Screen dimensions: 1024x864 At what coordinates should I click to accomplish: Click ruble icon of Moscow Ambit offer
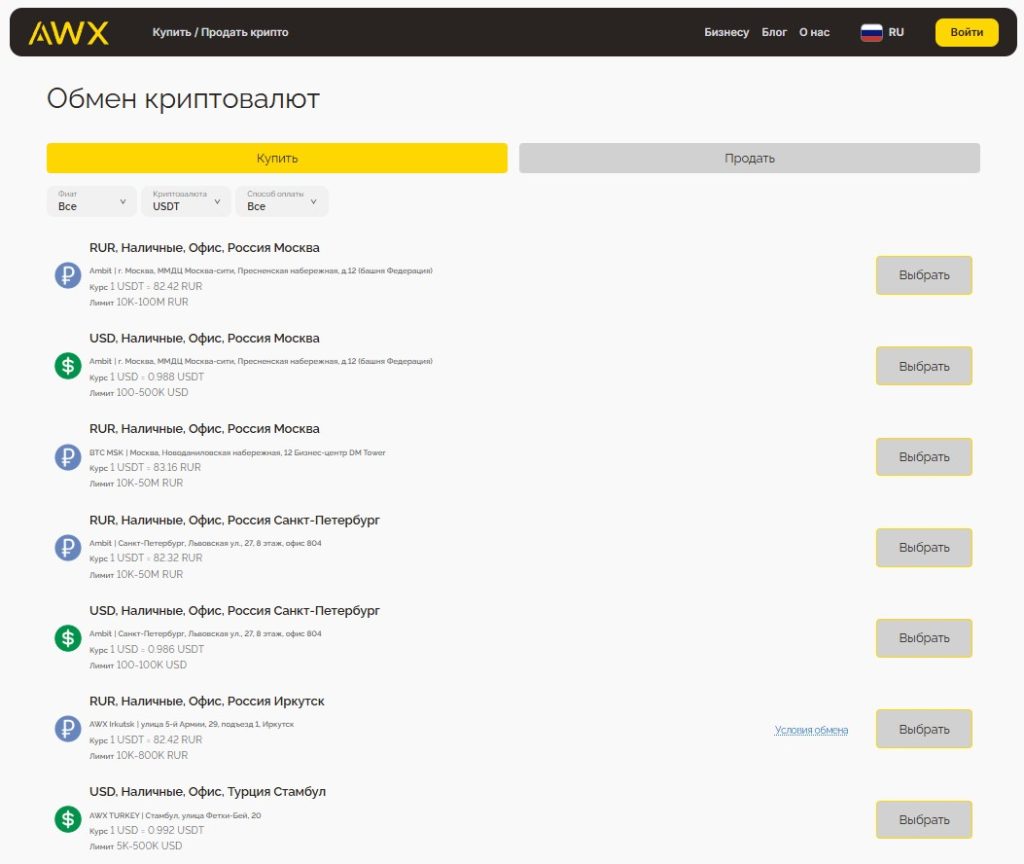68,275
